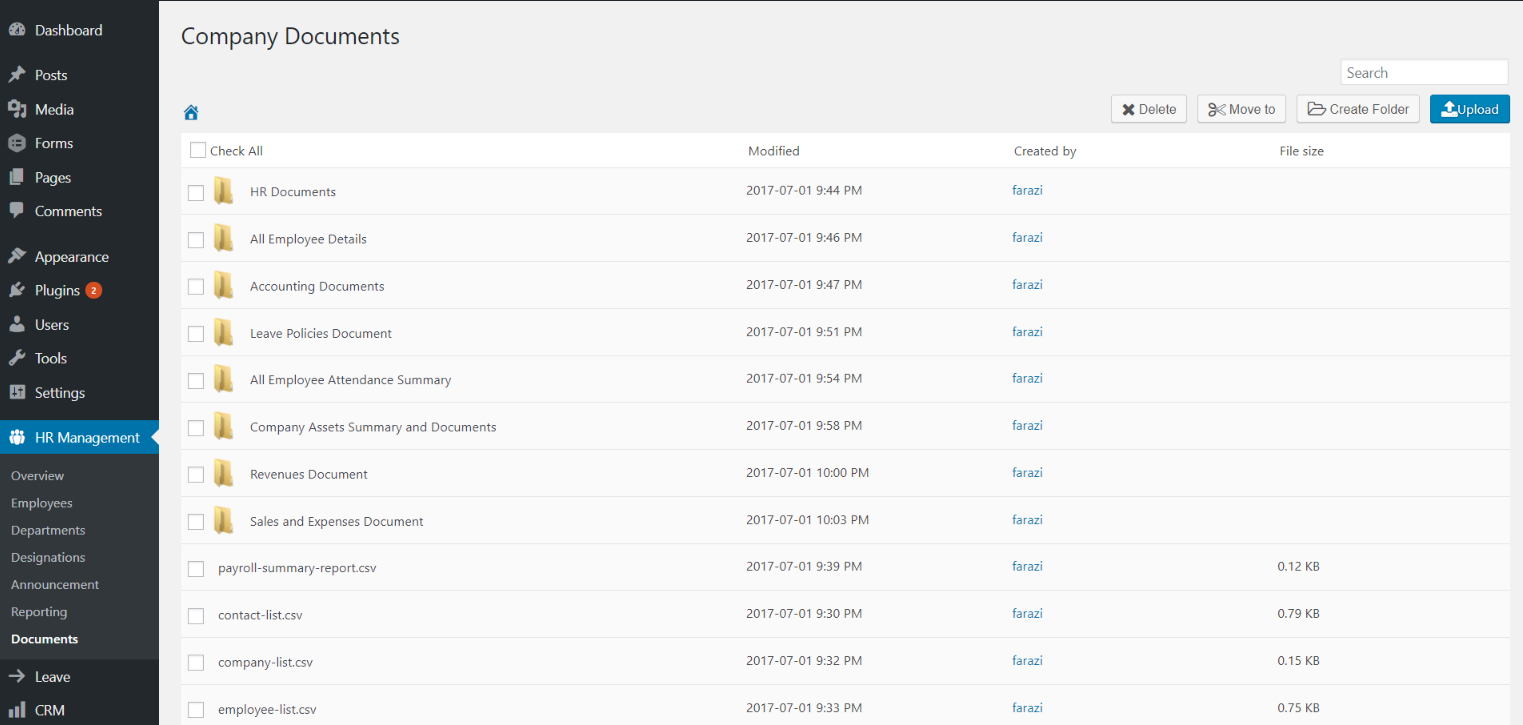Image resolution: width=1523 pixels, height=725 pixels.
Task: Click the Plugins plug icon
Action: [17, 290]
